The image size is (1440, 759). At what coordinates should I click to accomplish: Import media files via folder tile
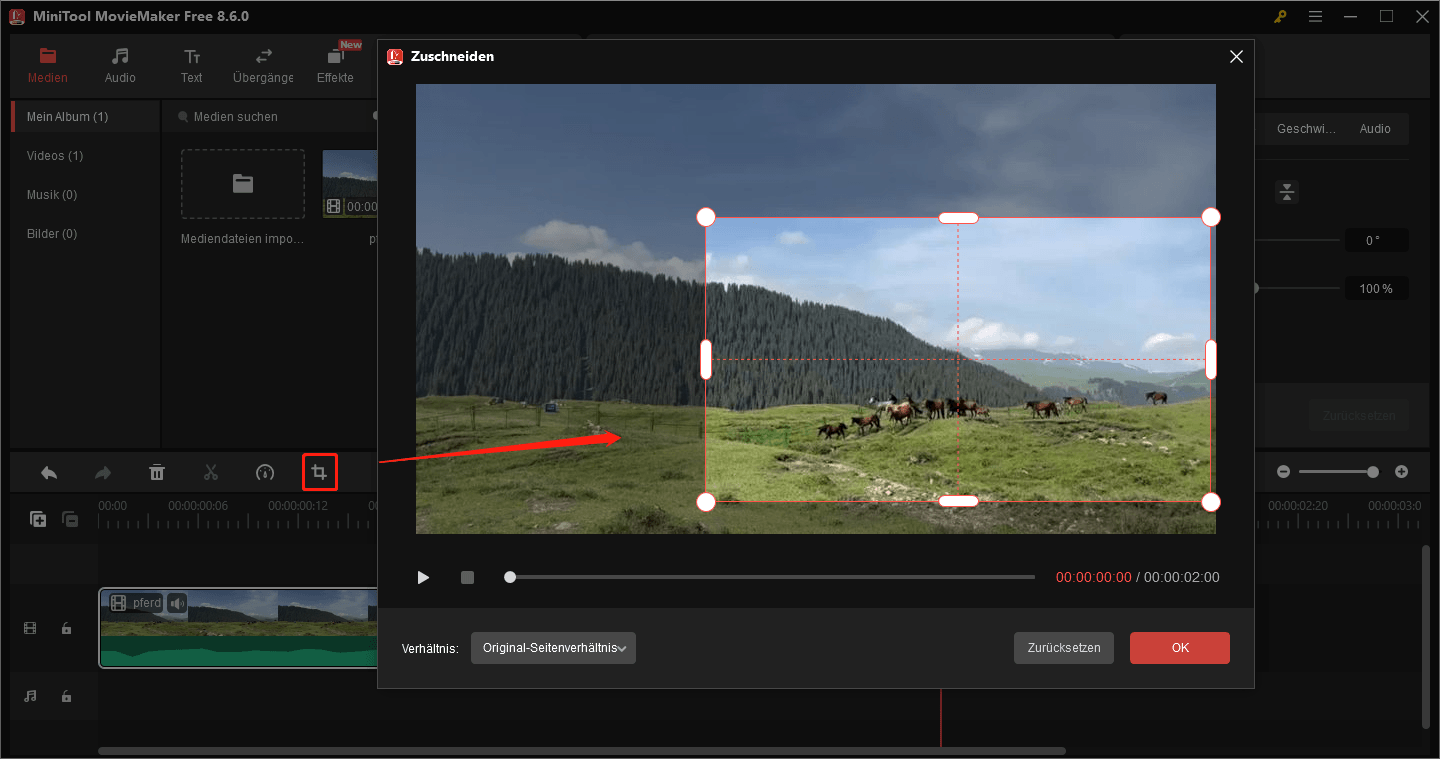click(243, 184)
